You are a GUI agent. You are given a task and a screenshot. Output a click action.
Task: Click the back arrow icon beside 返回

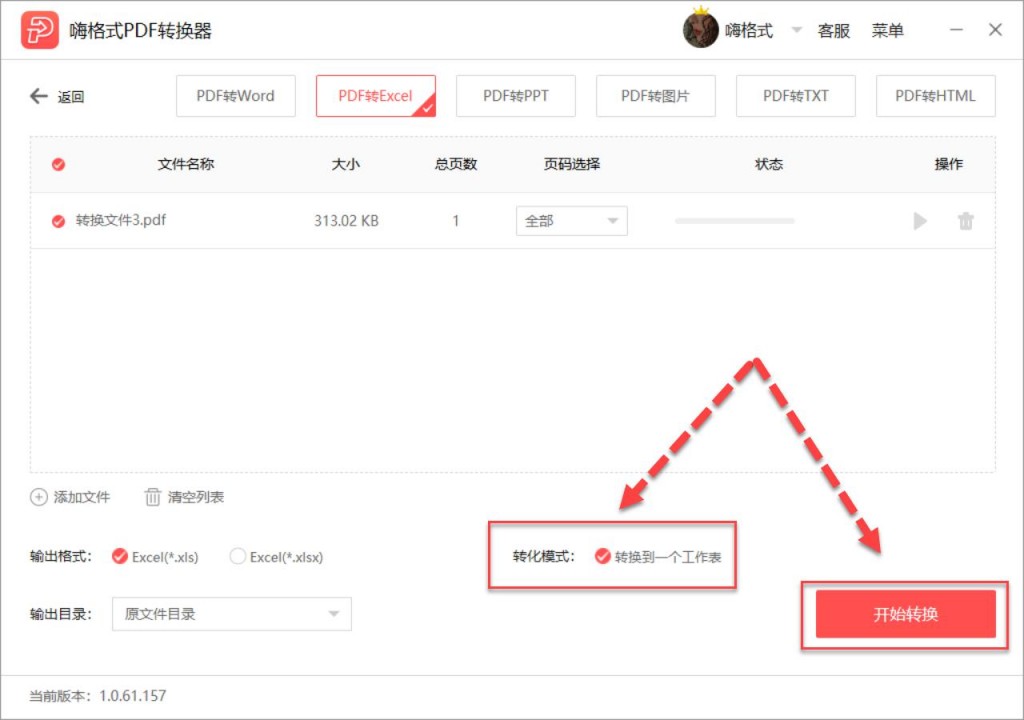click(x=39, y=96)
